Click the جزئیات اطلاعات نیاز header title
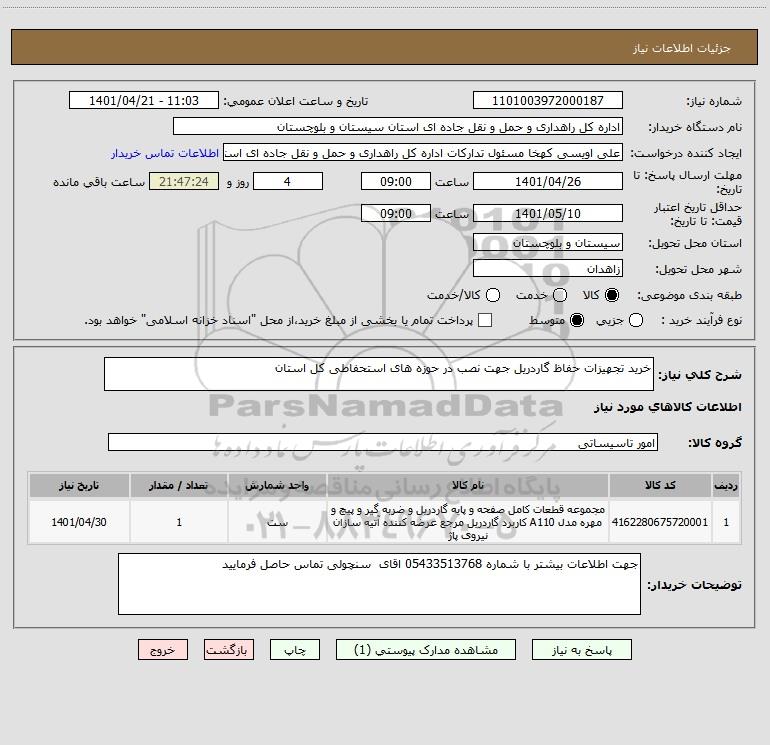 [x=682, y=48]
